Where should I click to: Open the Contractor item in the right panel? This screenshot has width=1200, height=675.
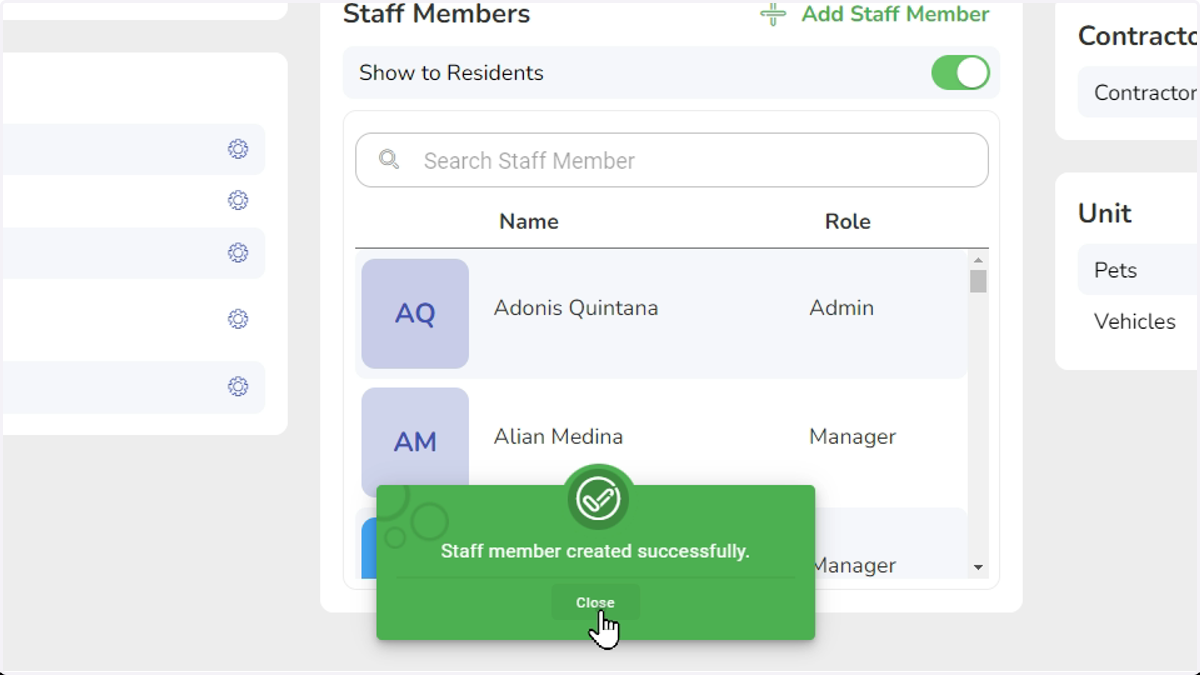point(1138,92)
